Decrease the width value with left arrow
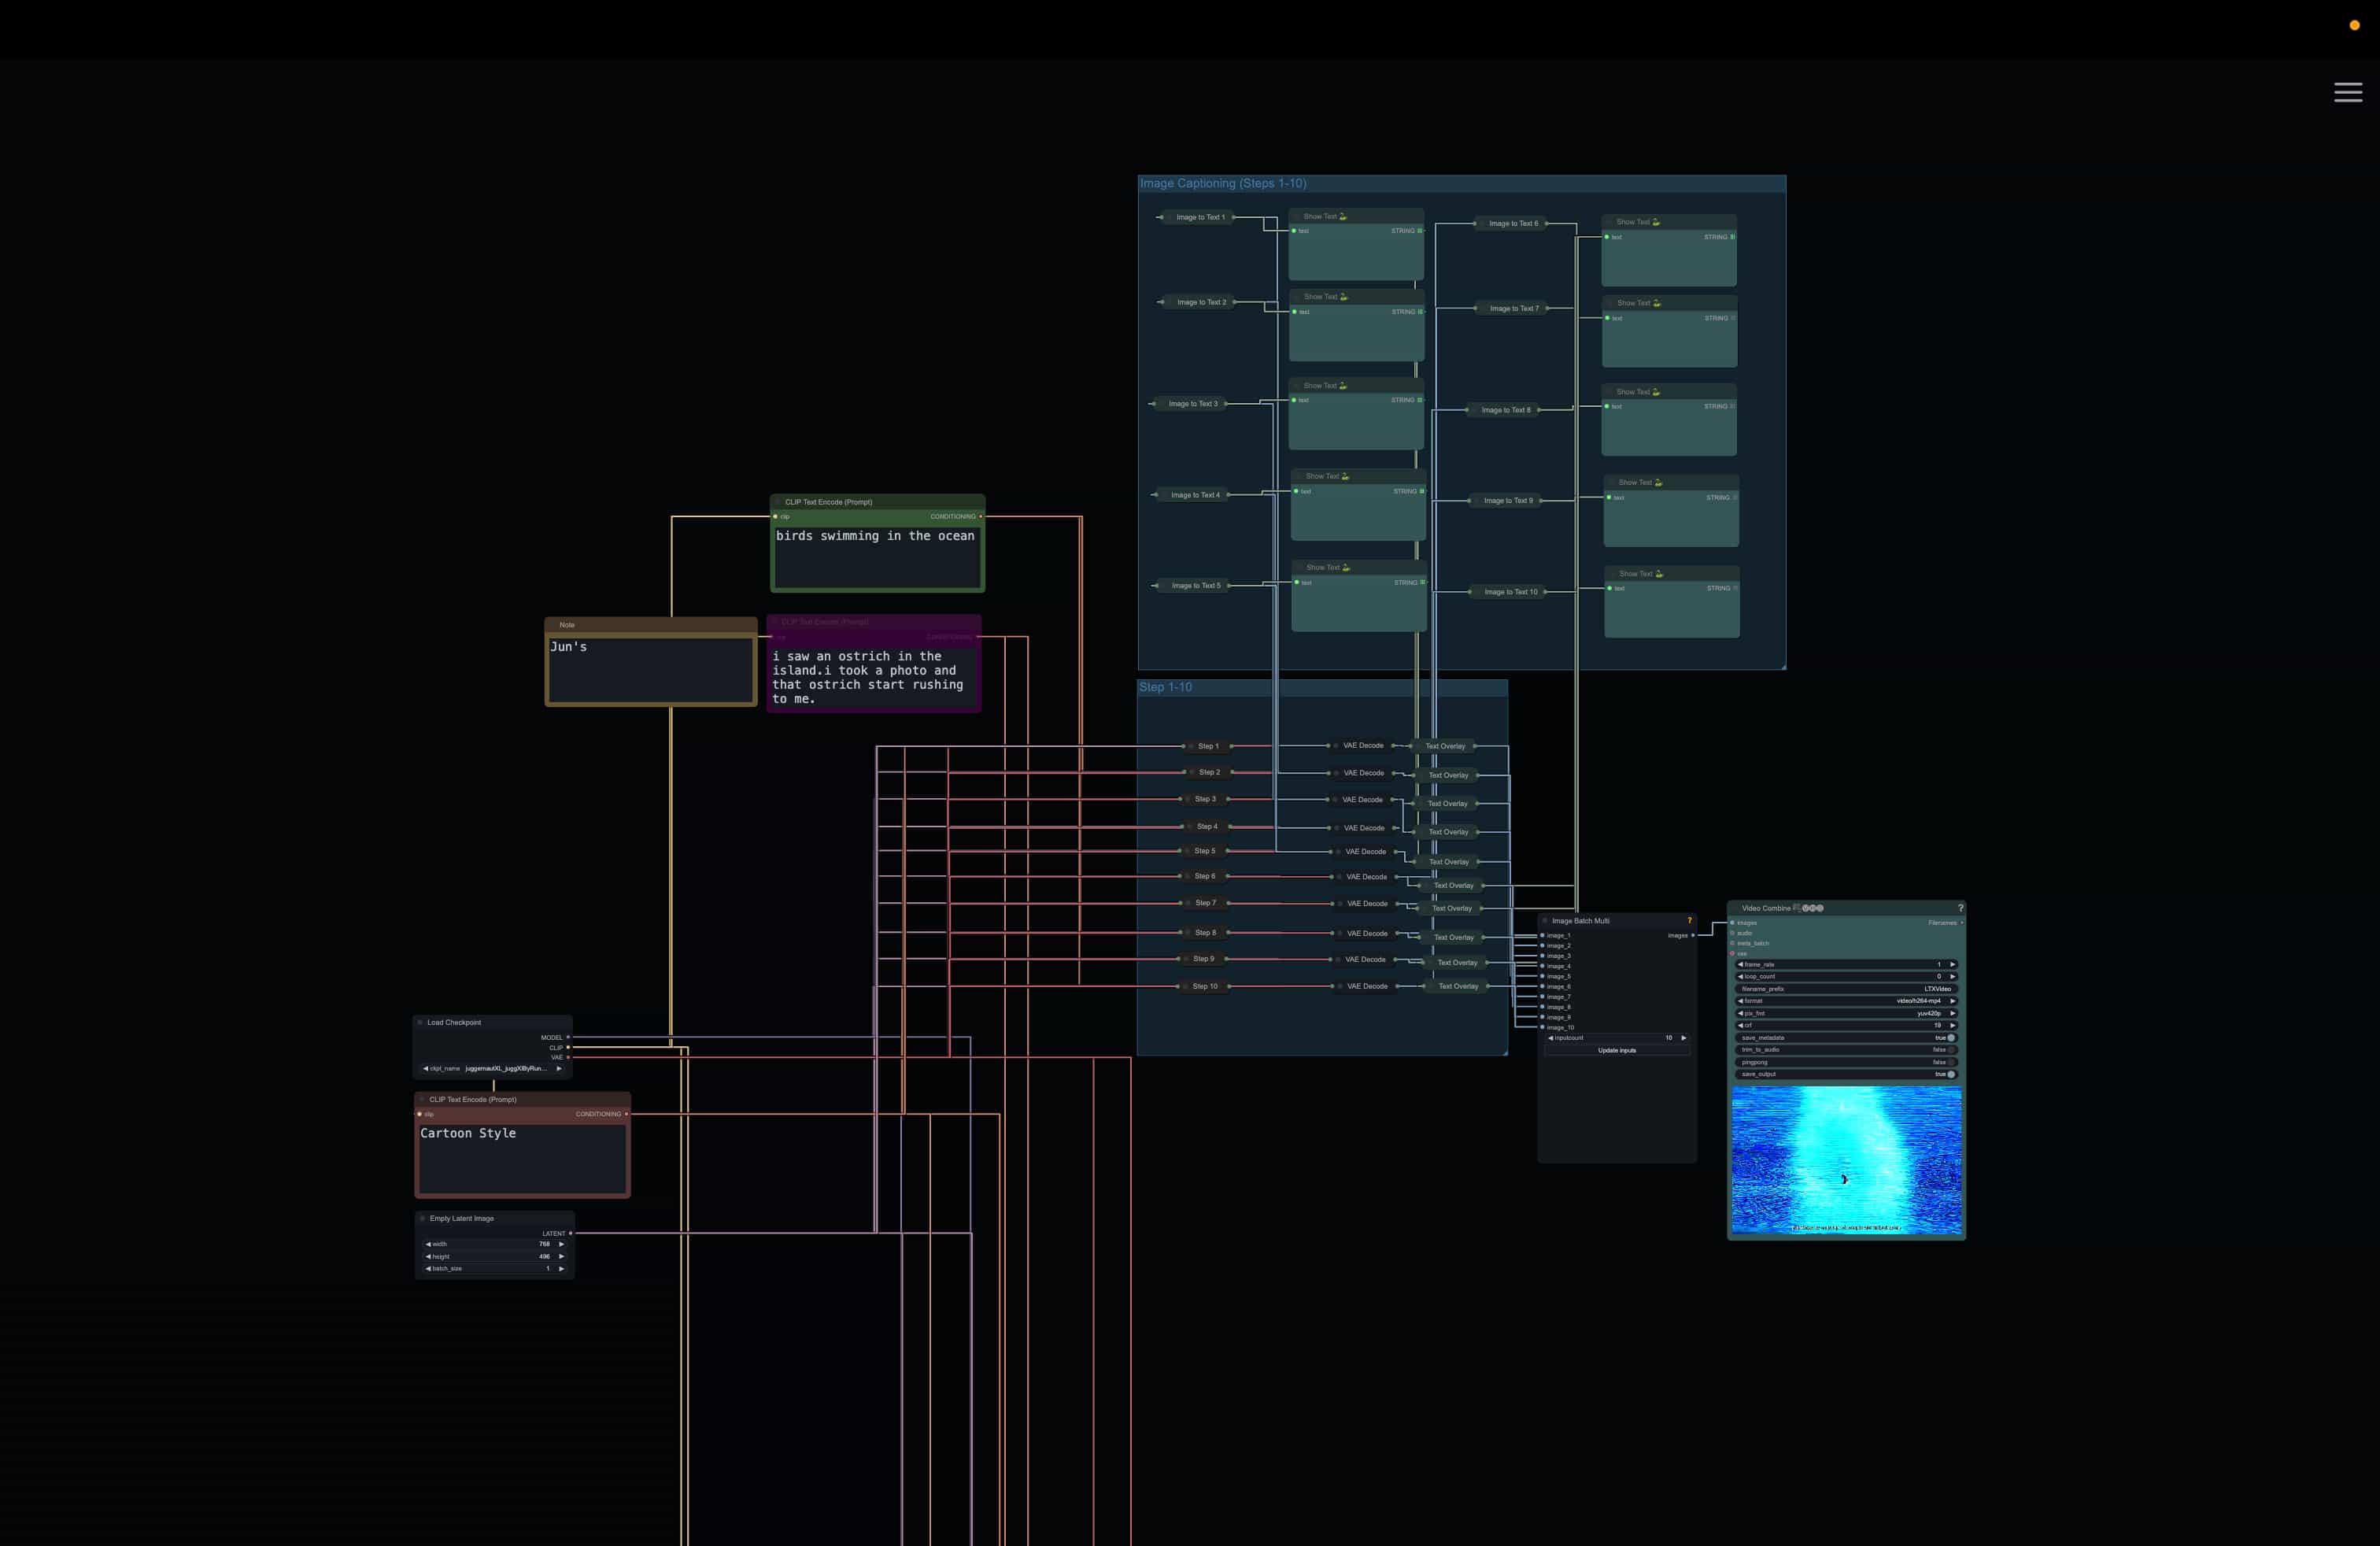This screenshot has width=2380, height=1546. tap(428, 1244)
